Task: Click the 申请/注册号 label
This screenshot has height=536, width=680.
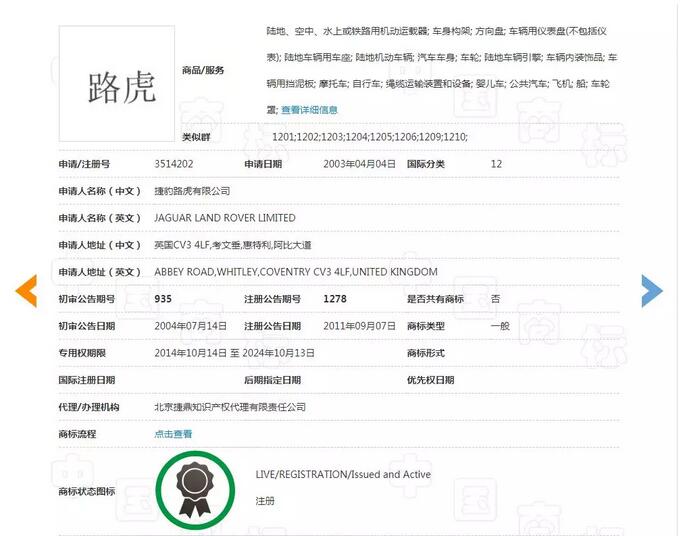Action: click(x=84, y=164)
